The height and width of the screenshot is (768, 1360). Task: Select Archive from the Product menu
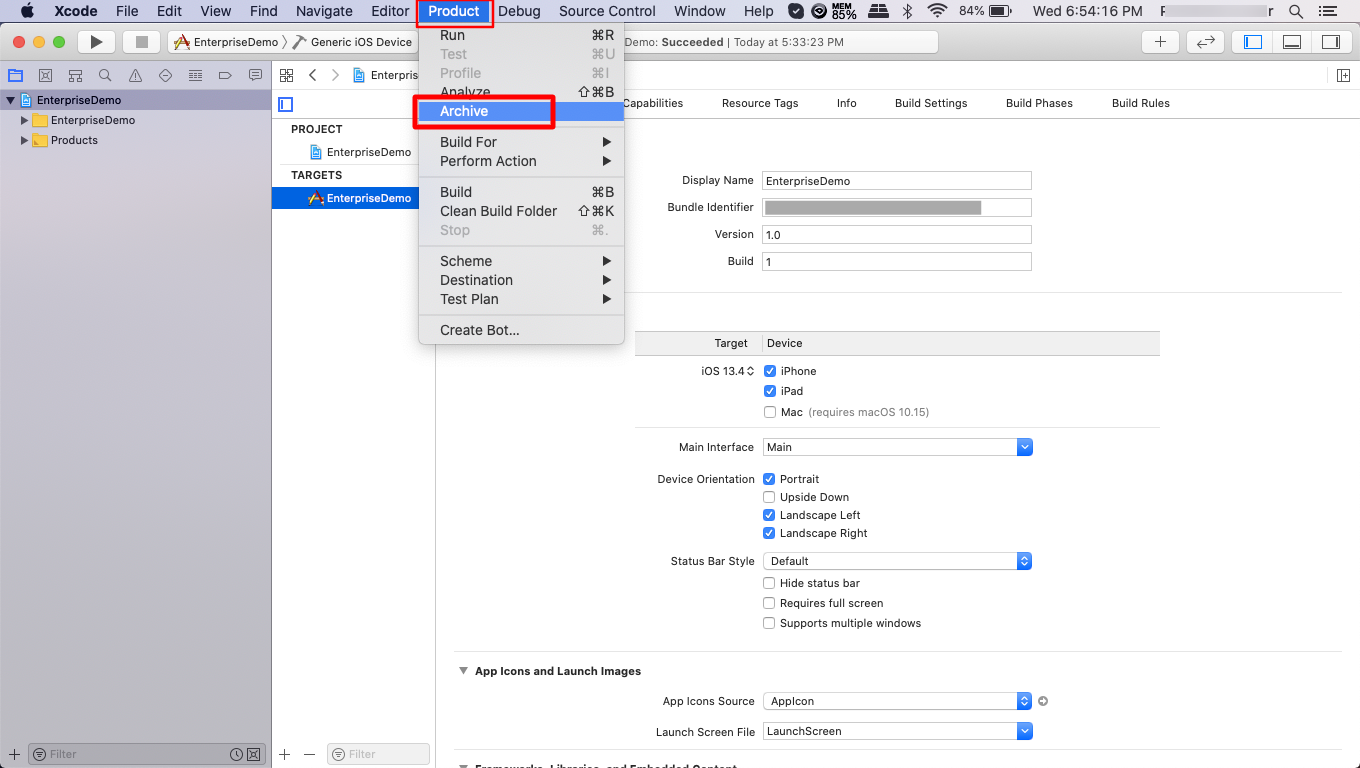click(x=521, y=111)
